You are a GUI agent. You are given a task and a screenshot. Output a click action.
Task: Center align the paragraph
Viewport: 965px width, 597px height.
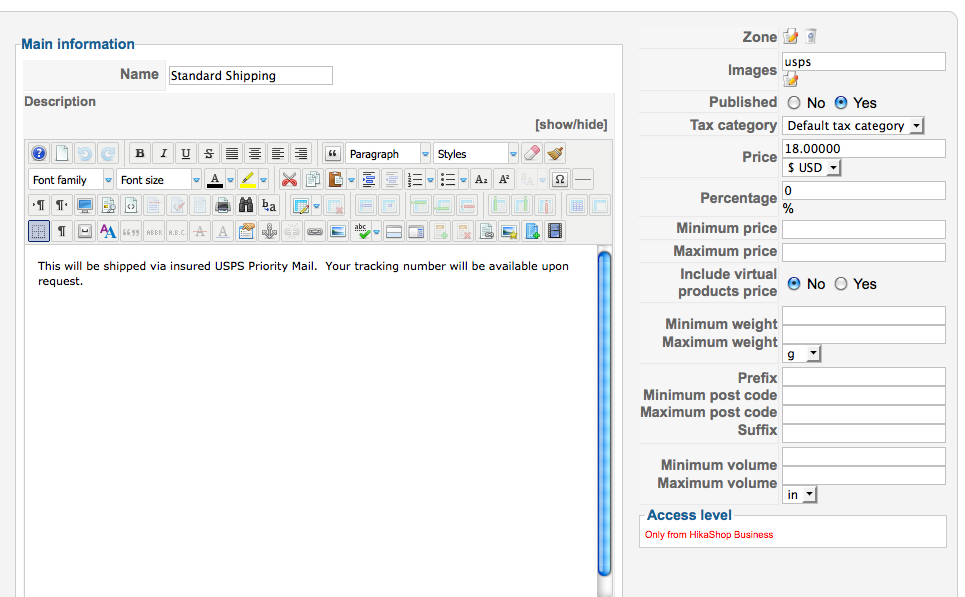(x=255, y=153)
